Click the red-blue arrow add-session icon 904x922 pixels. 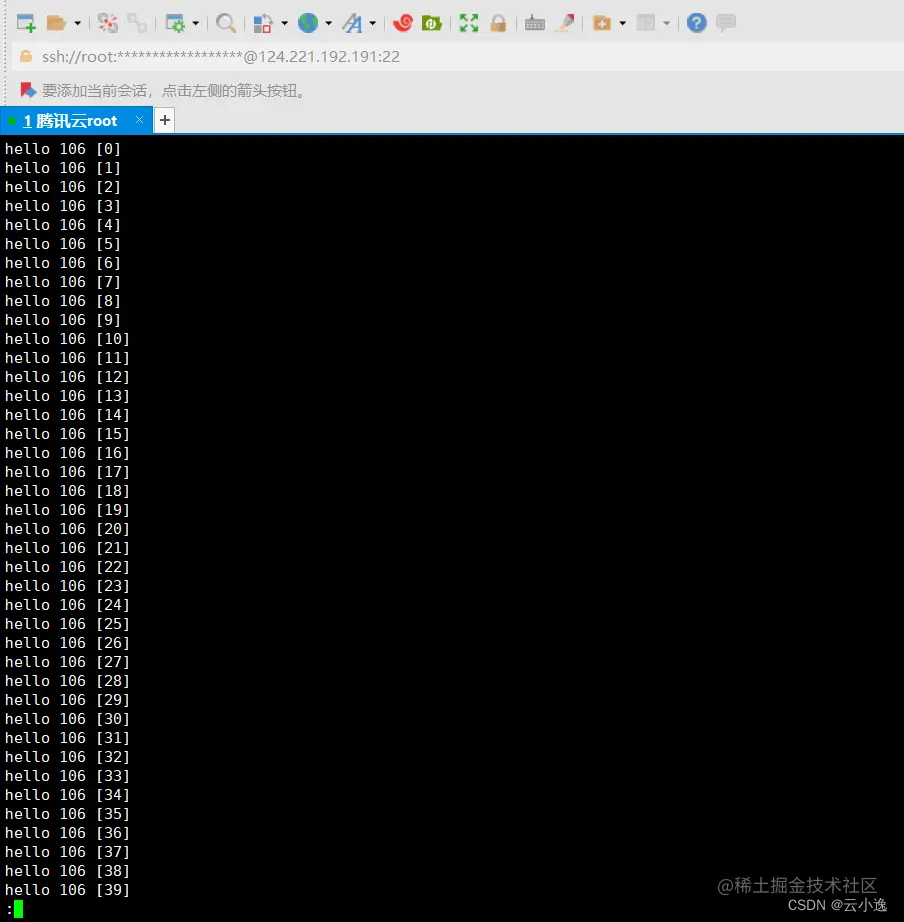(x=28, y=91)
